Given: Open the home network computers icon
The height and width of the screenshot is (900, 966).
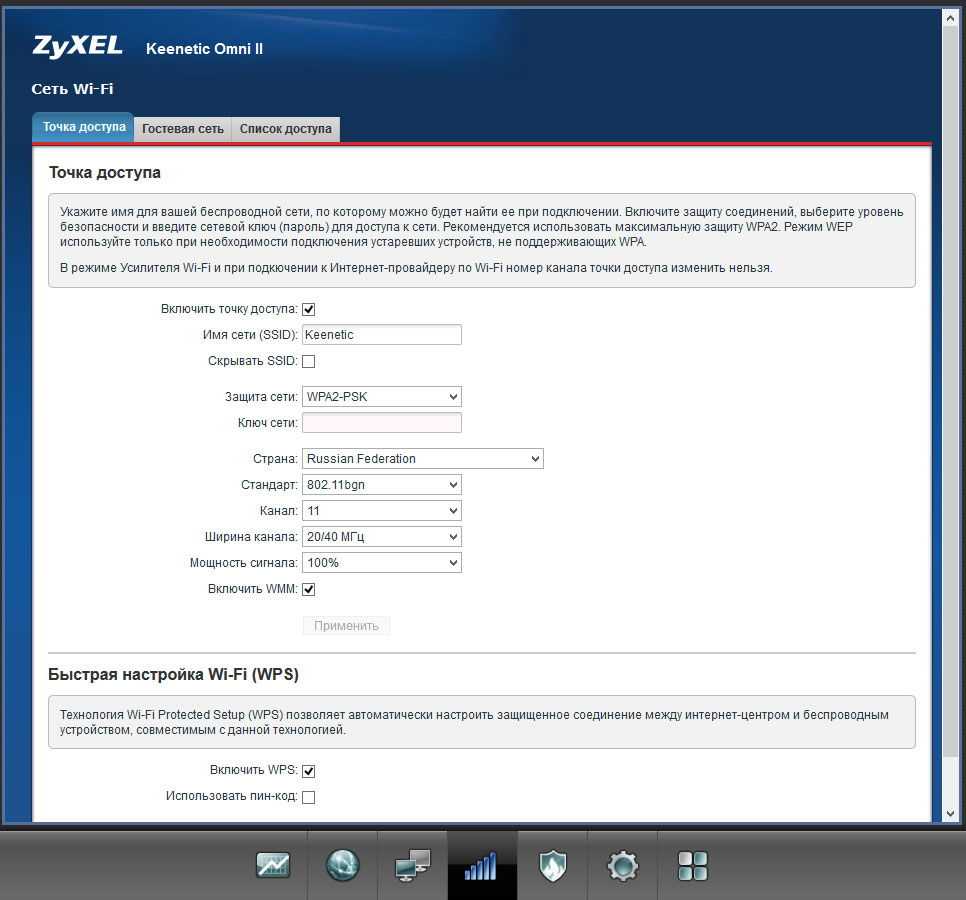Looking at the screenshot, I should (x=412, y=865).
